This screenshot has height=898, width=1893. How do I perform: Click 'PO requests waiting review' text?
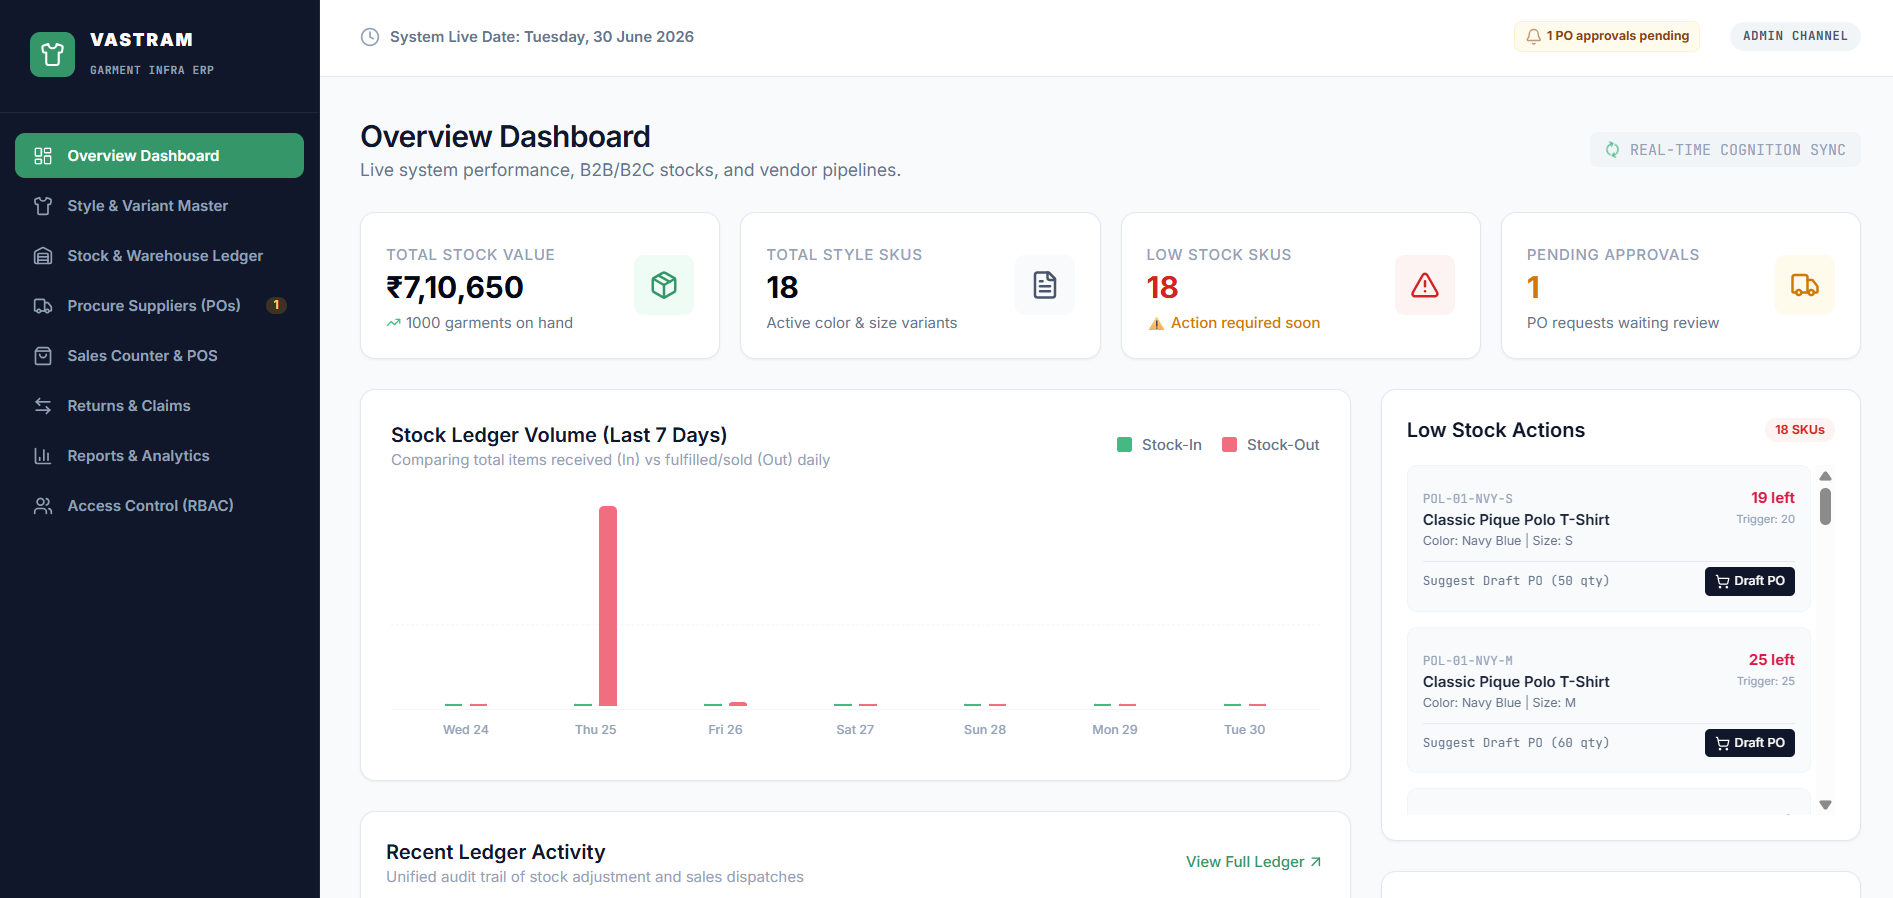1622,323
